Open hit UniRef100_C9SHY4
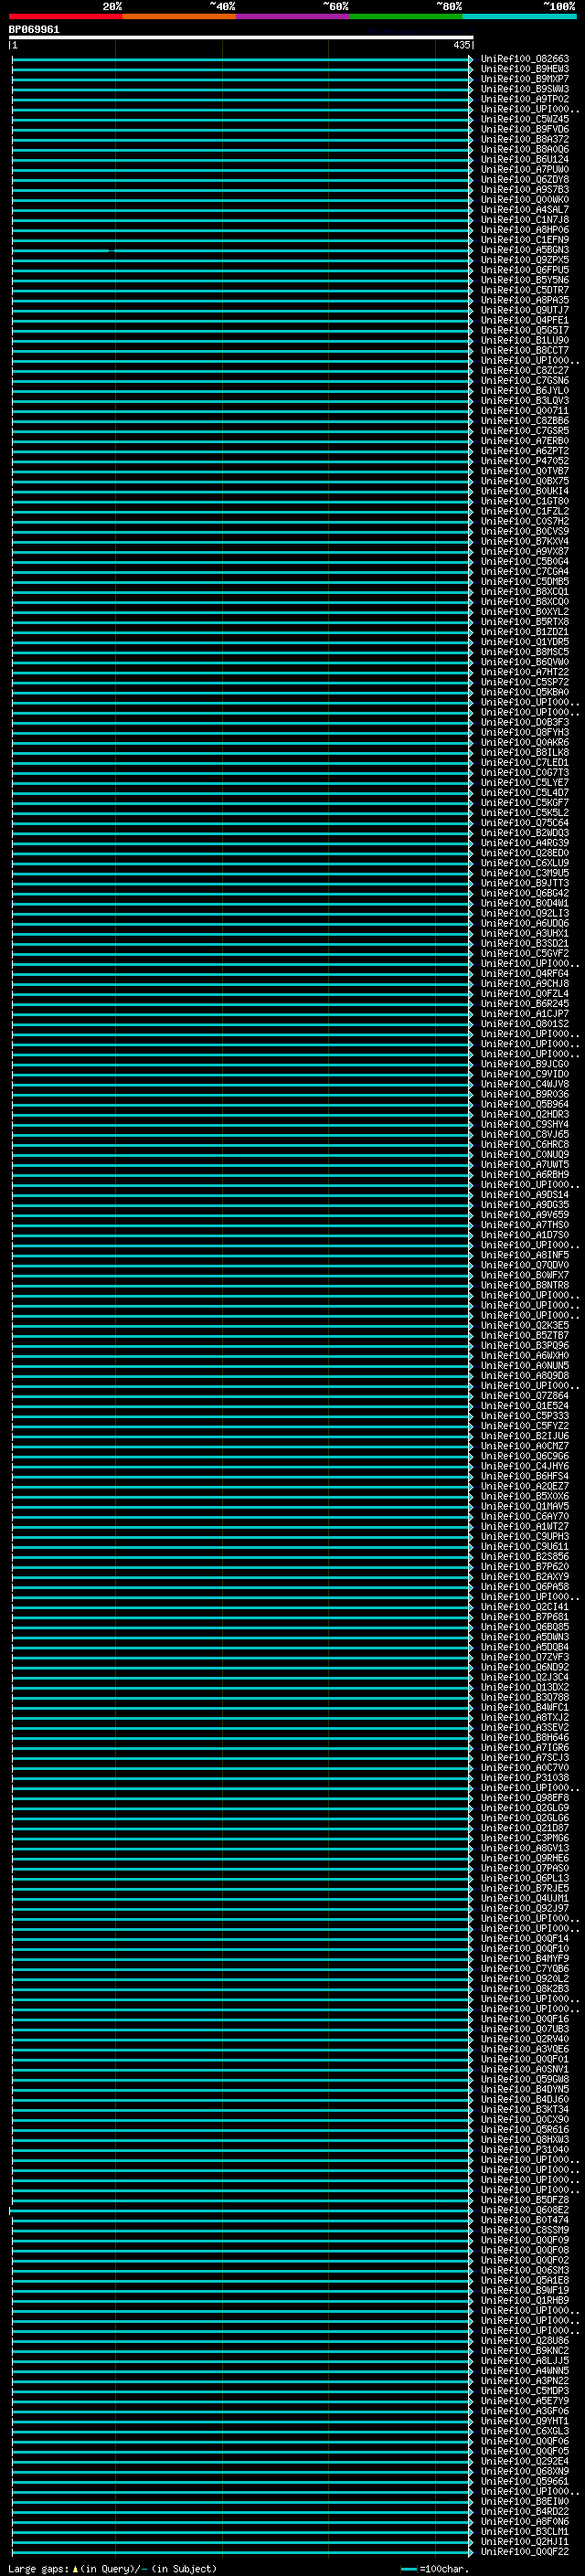585x2576 pixels. 524,1124
